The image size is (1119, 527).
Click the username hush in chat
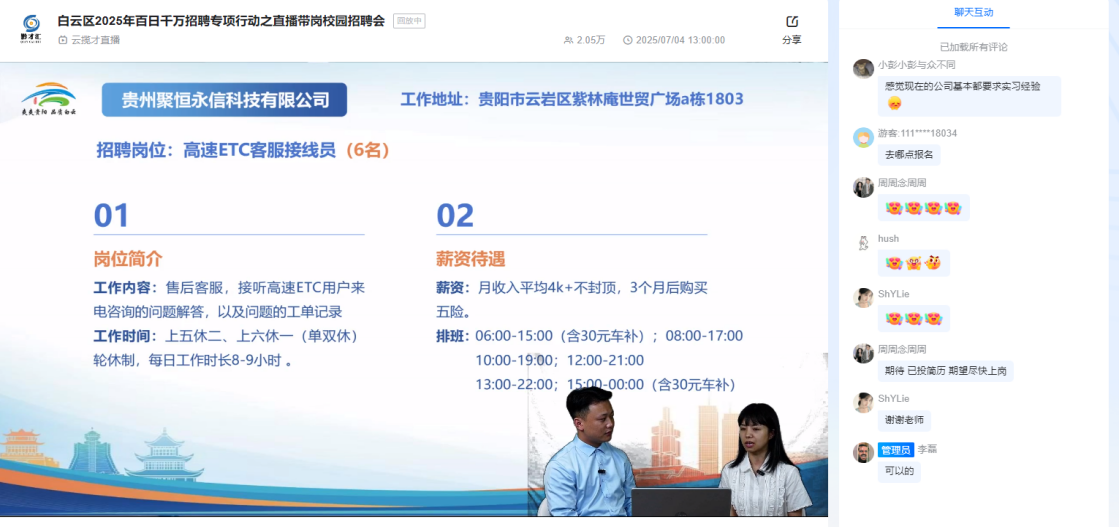pos(888,239)
